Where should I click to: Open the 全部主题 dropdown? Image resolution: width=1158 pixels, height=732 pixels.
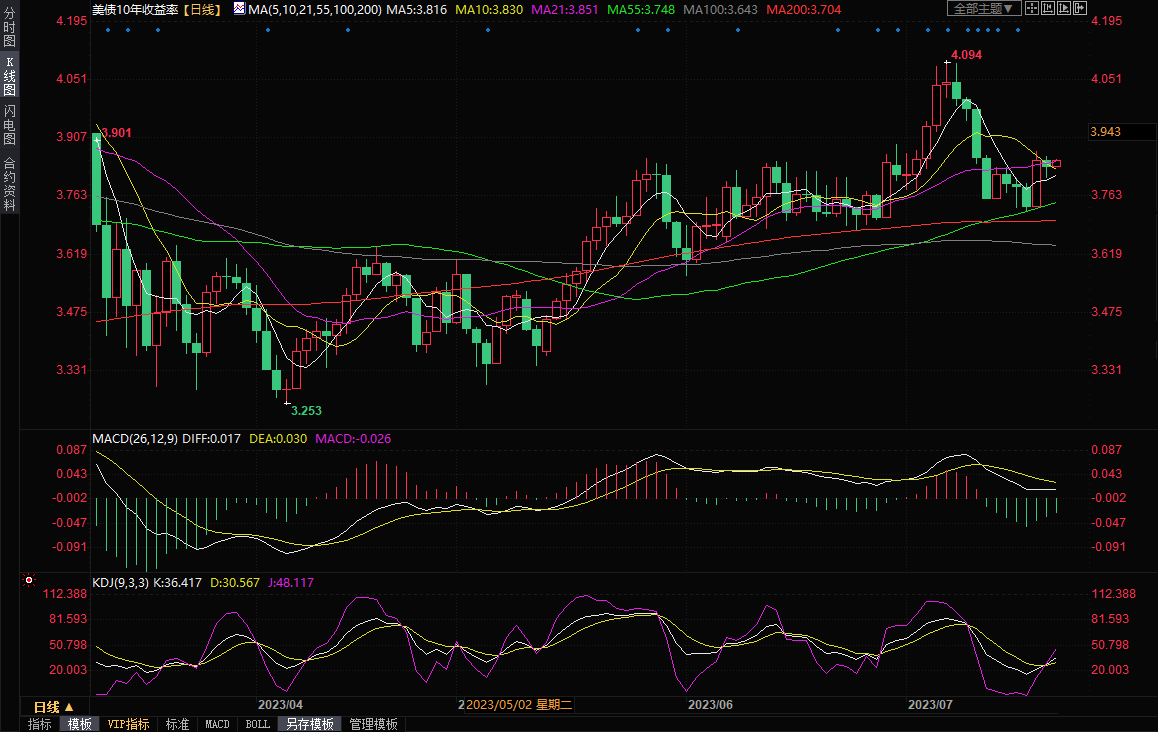tap(983, 8)
